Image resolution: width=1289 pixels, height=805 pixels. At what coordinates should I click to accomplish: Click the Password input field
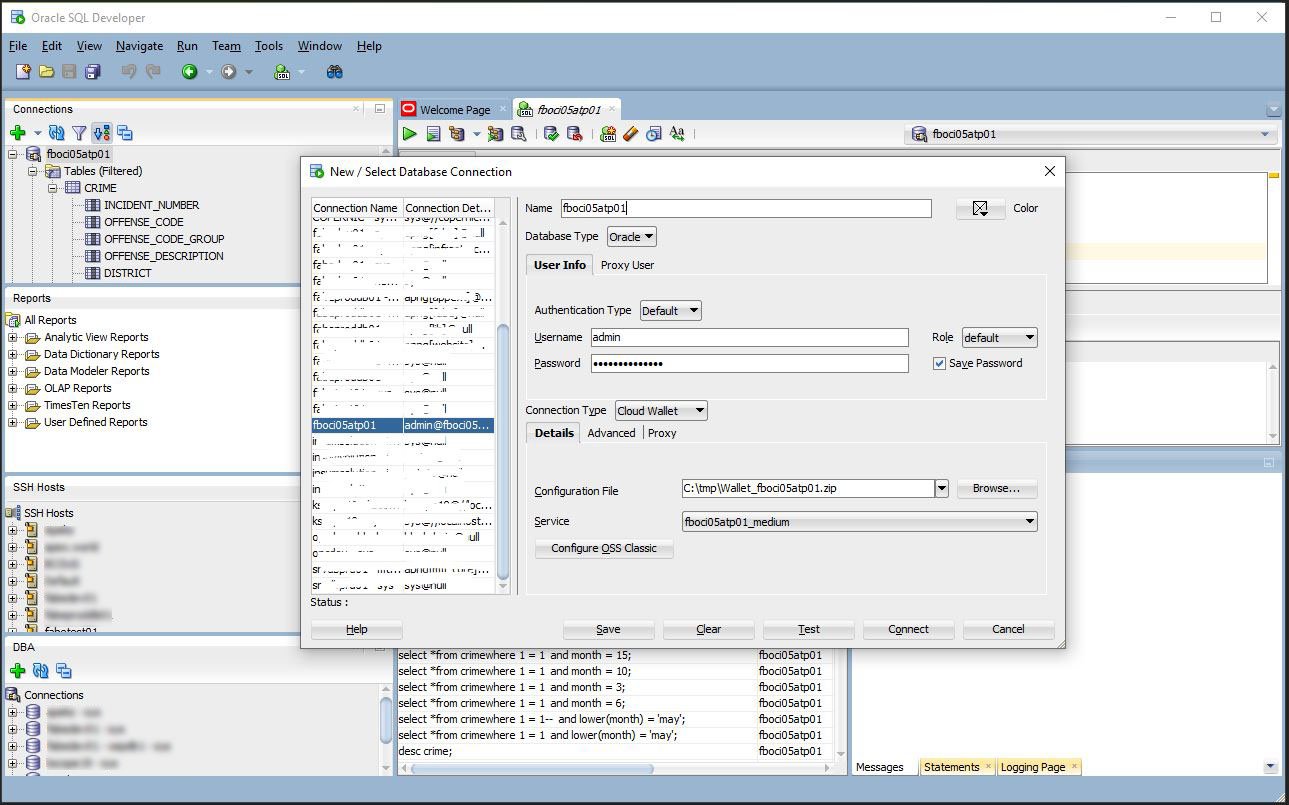coord(749,363)
